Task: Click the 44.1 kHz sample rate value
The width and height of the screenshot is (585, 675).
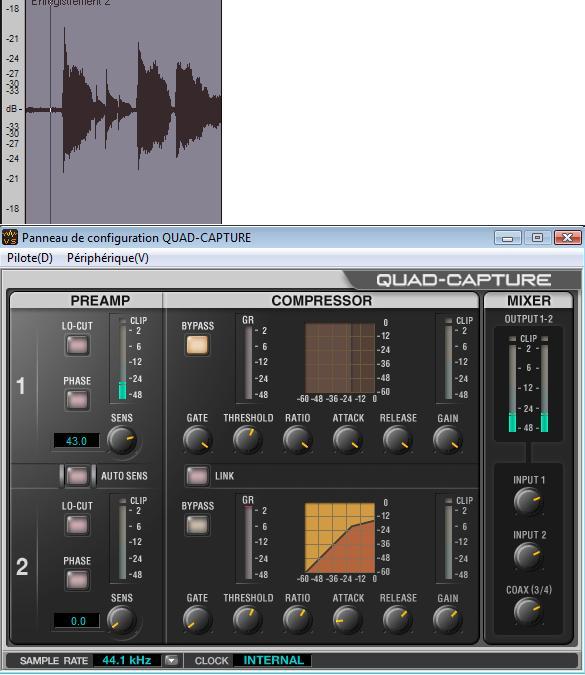Action: [127, 660]
